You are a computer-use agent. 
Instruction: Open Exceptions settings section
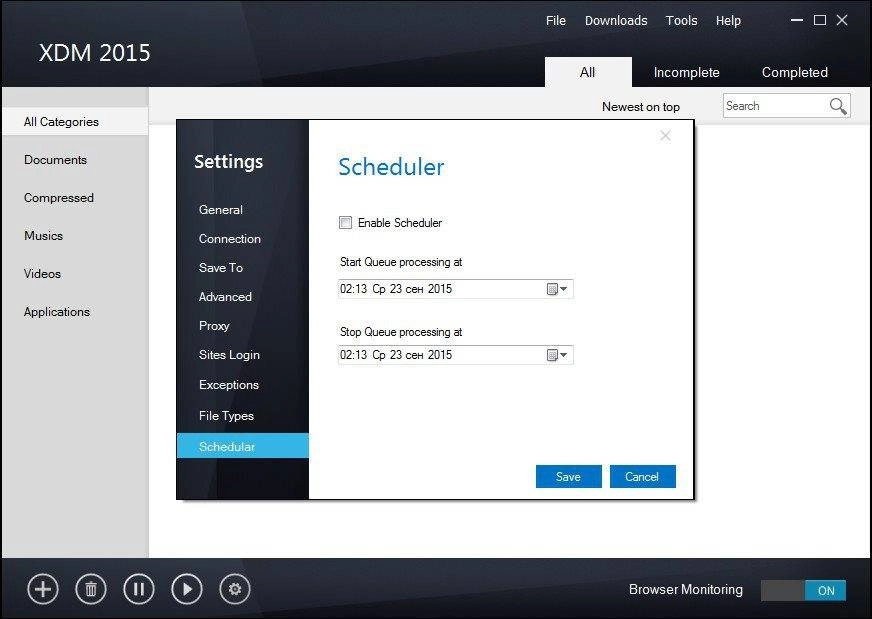pos(229,384)
